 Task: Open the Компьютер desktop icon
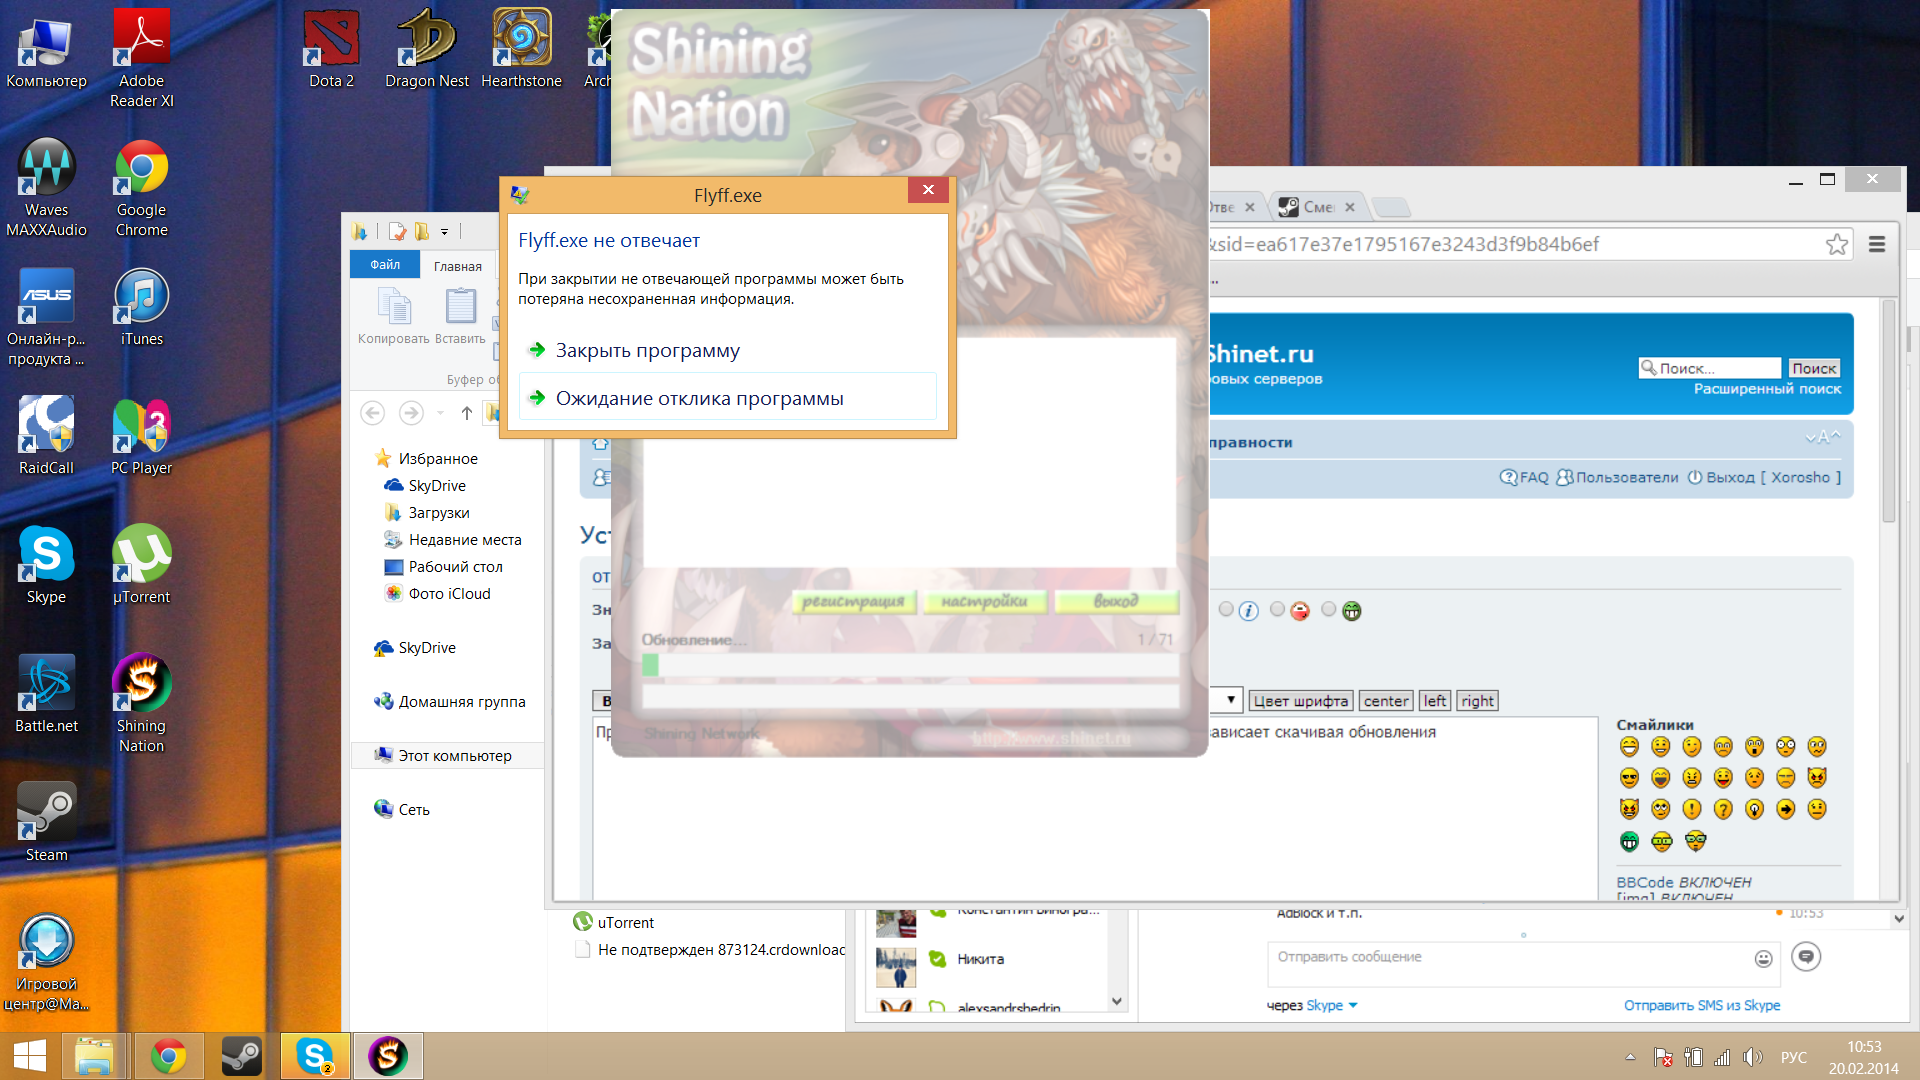(46, 48)
